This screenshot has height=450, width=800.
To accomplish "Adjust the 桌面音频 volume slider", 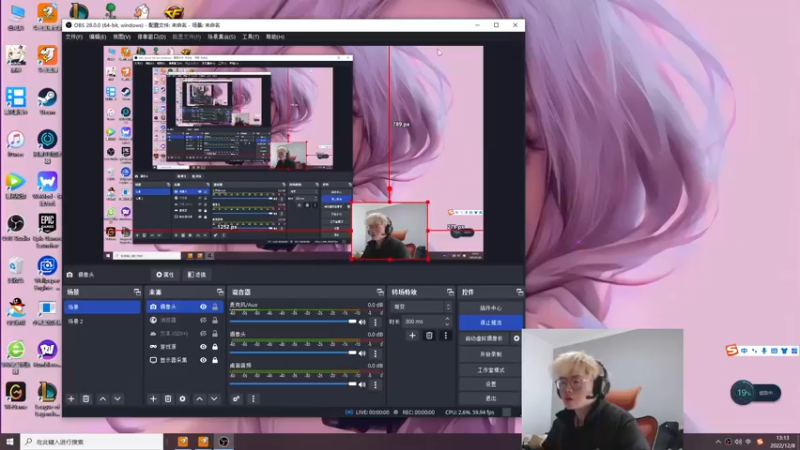I will pyautogui.click(x=293, y=384).
